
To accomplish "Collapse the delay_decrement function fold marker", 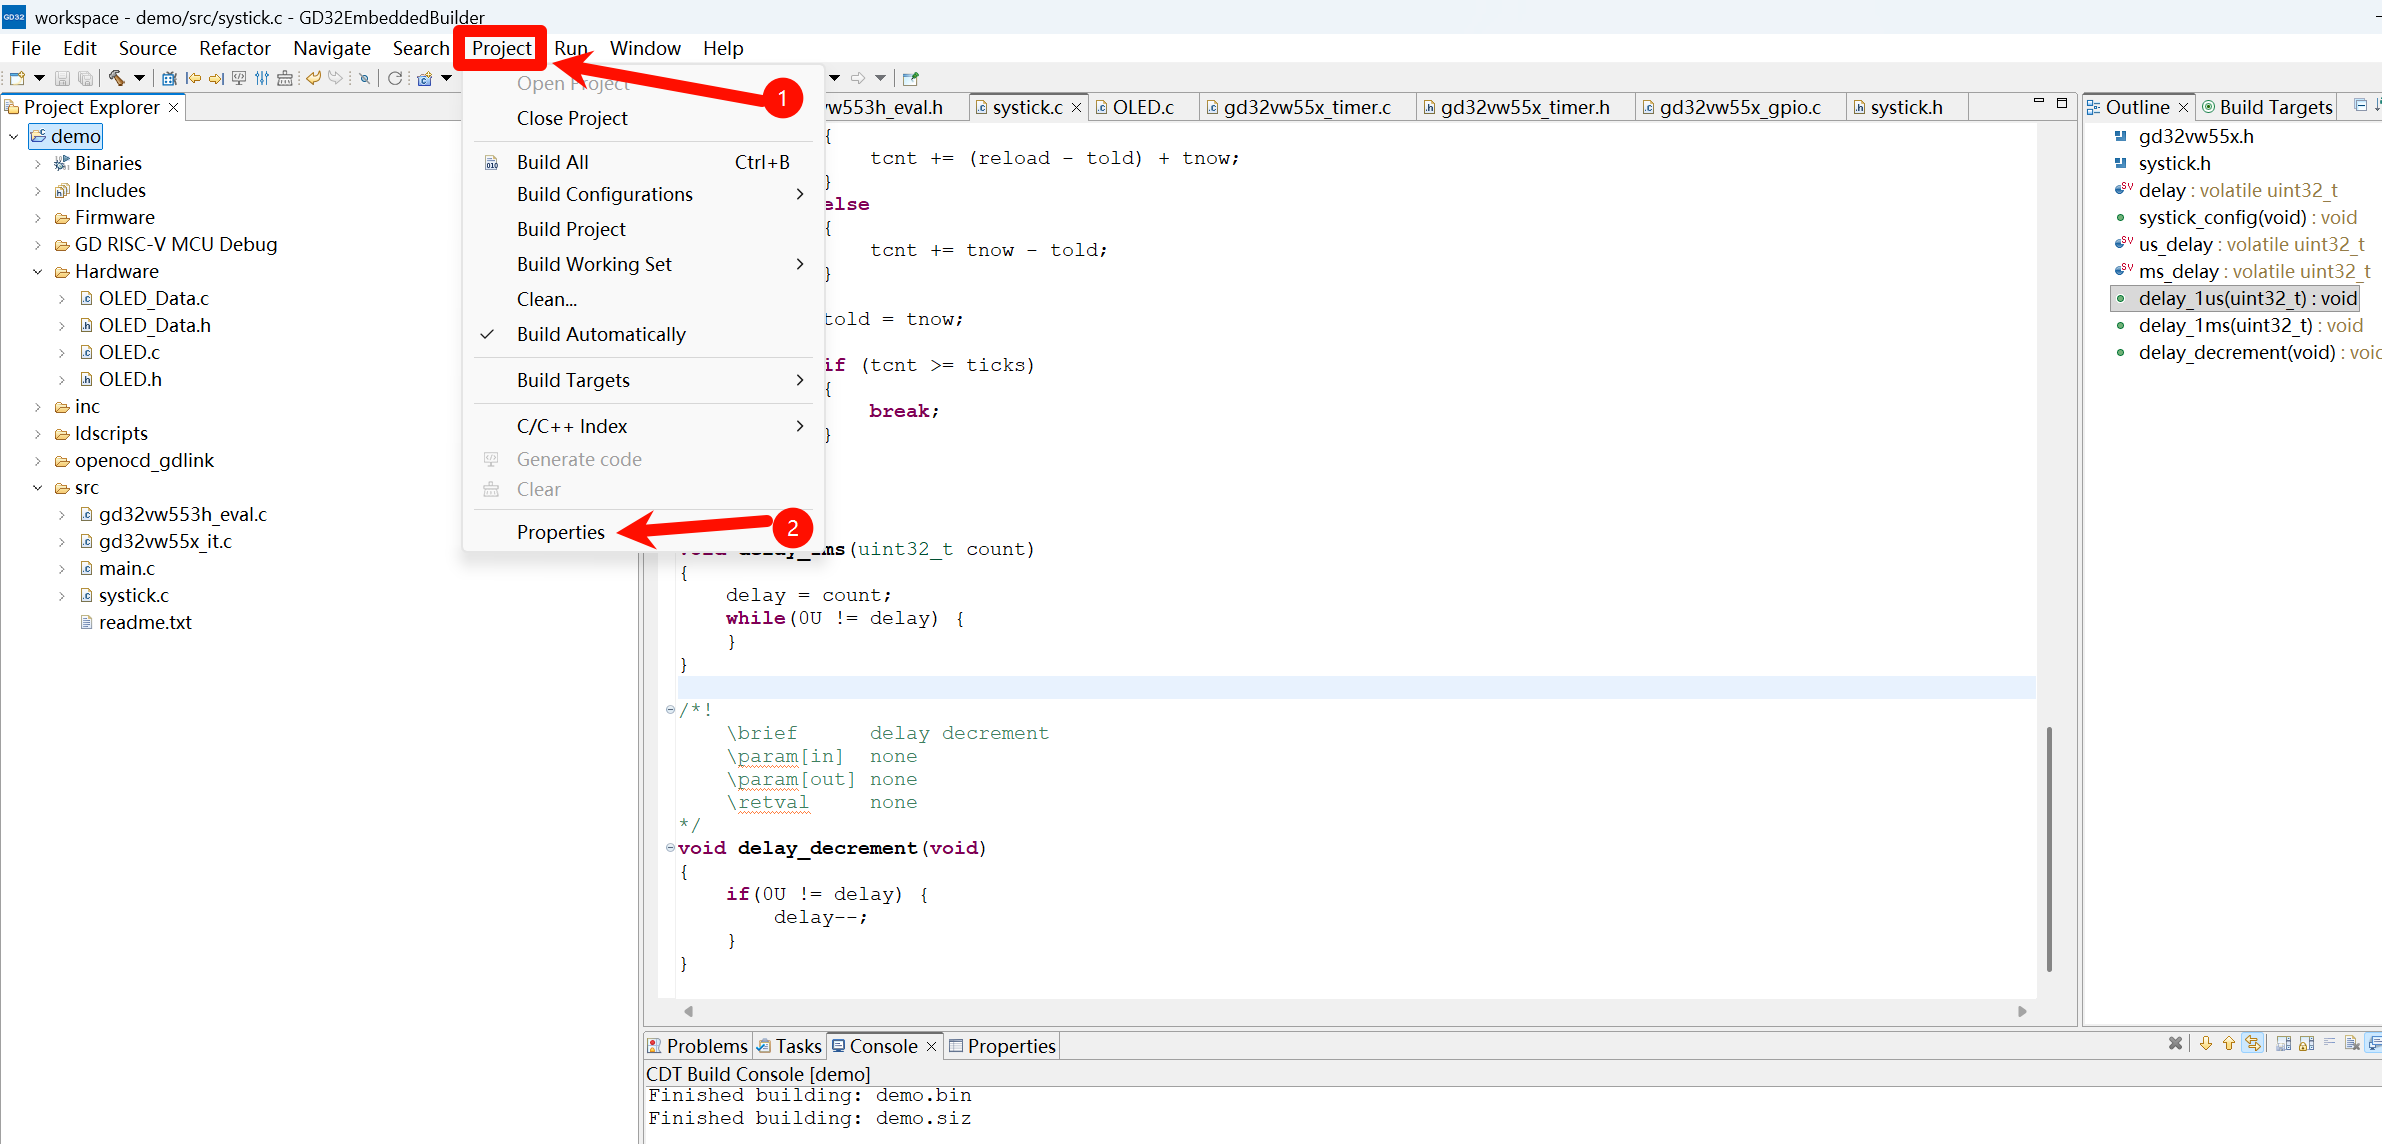I will tap(670, 848).
